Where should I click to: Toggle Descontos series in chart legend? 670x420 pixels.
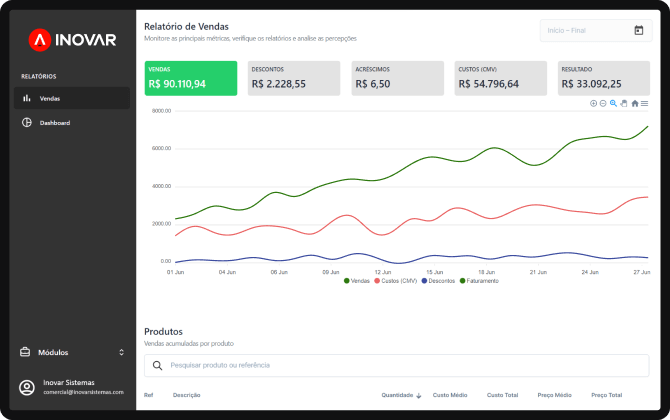[440, 281]
